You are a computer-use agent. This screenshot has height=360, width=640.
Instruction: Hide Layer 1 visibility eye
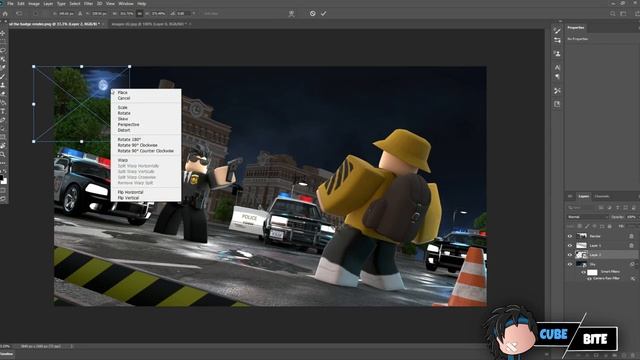pos(570,245)
